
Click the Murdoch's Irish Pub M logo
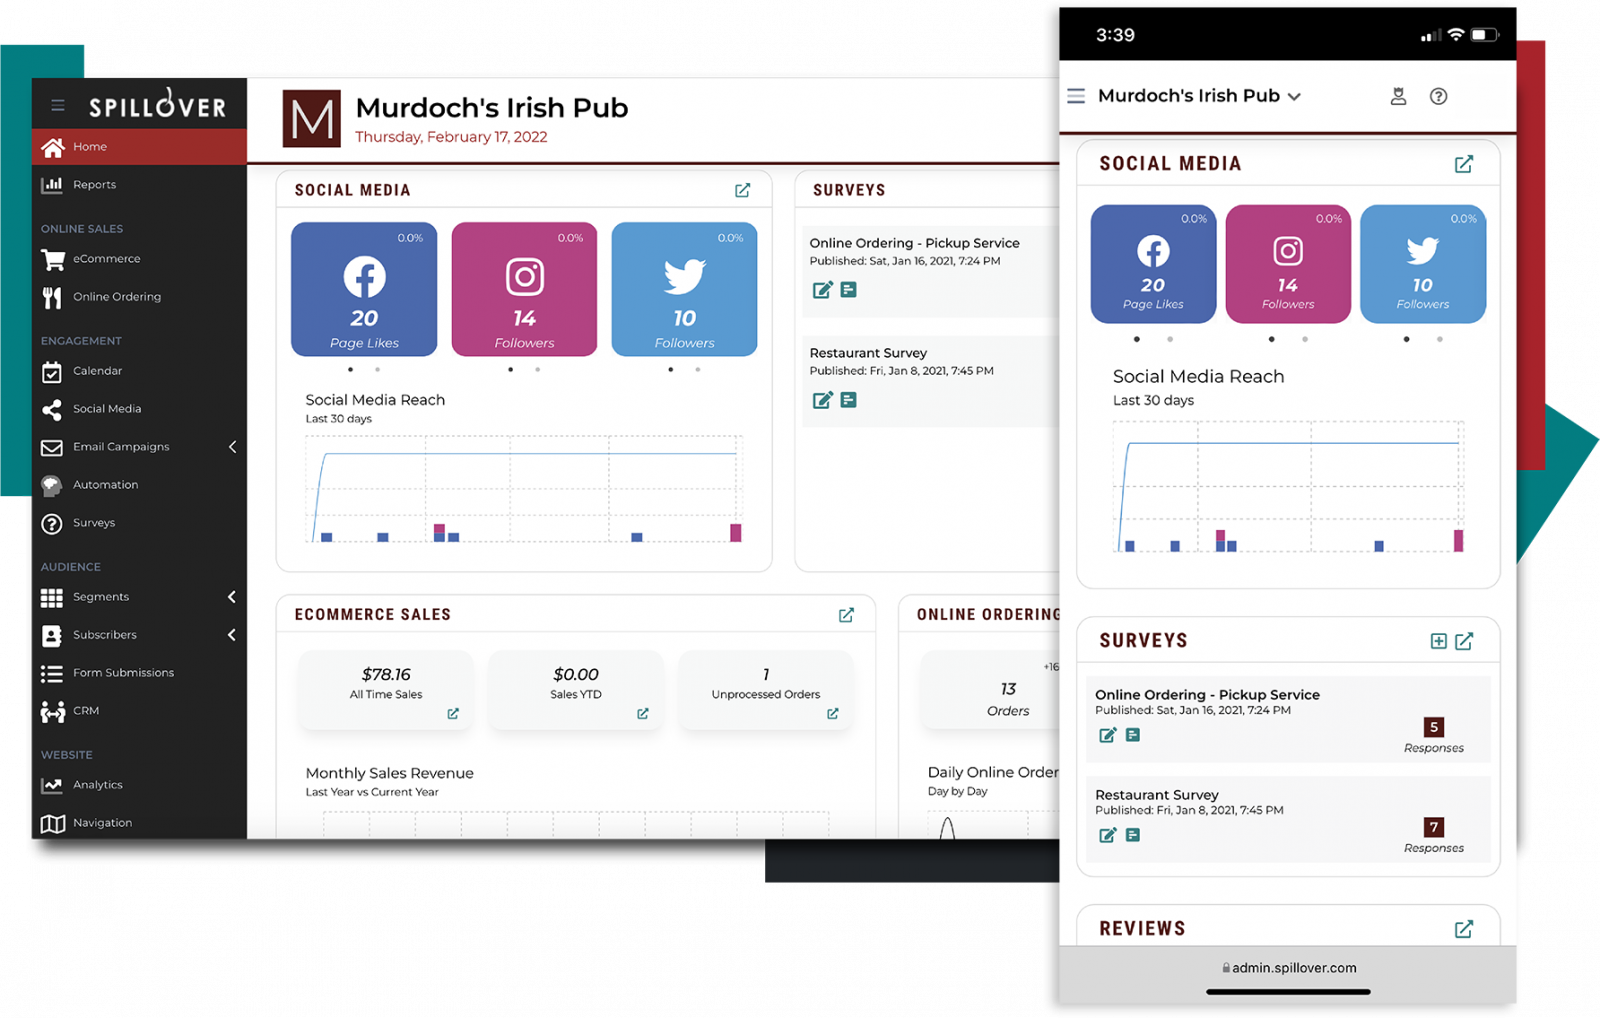pyautogui.click(x=311, y=118)
